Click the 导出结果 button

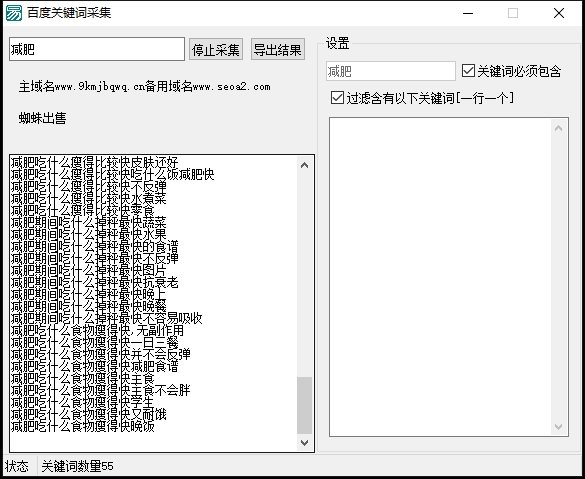[x=278, y=50]
